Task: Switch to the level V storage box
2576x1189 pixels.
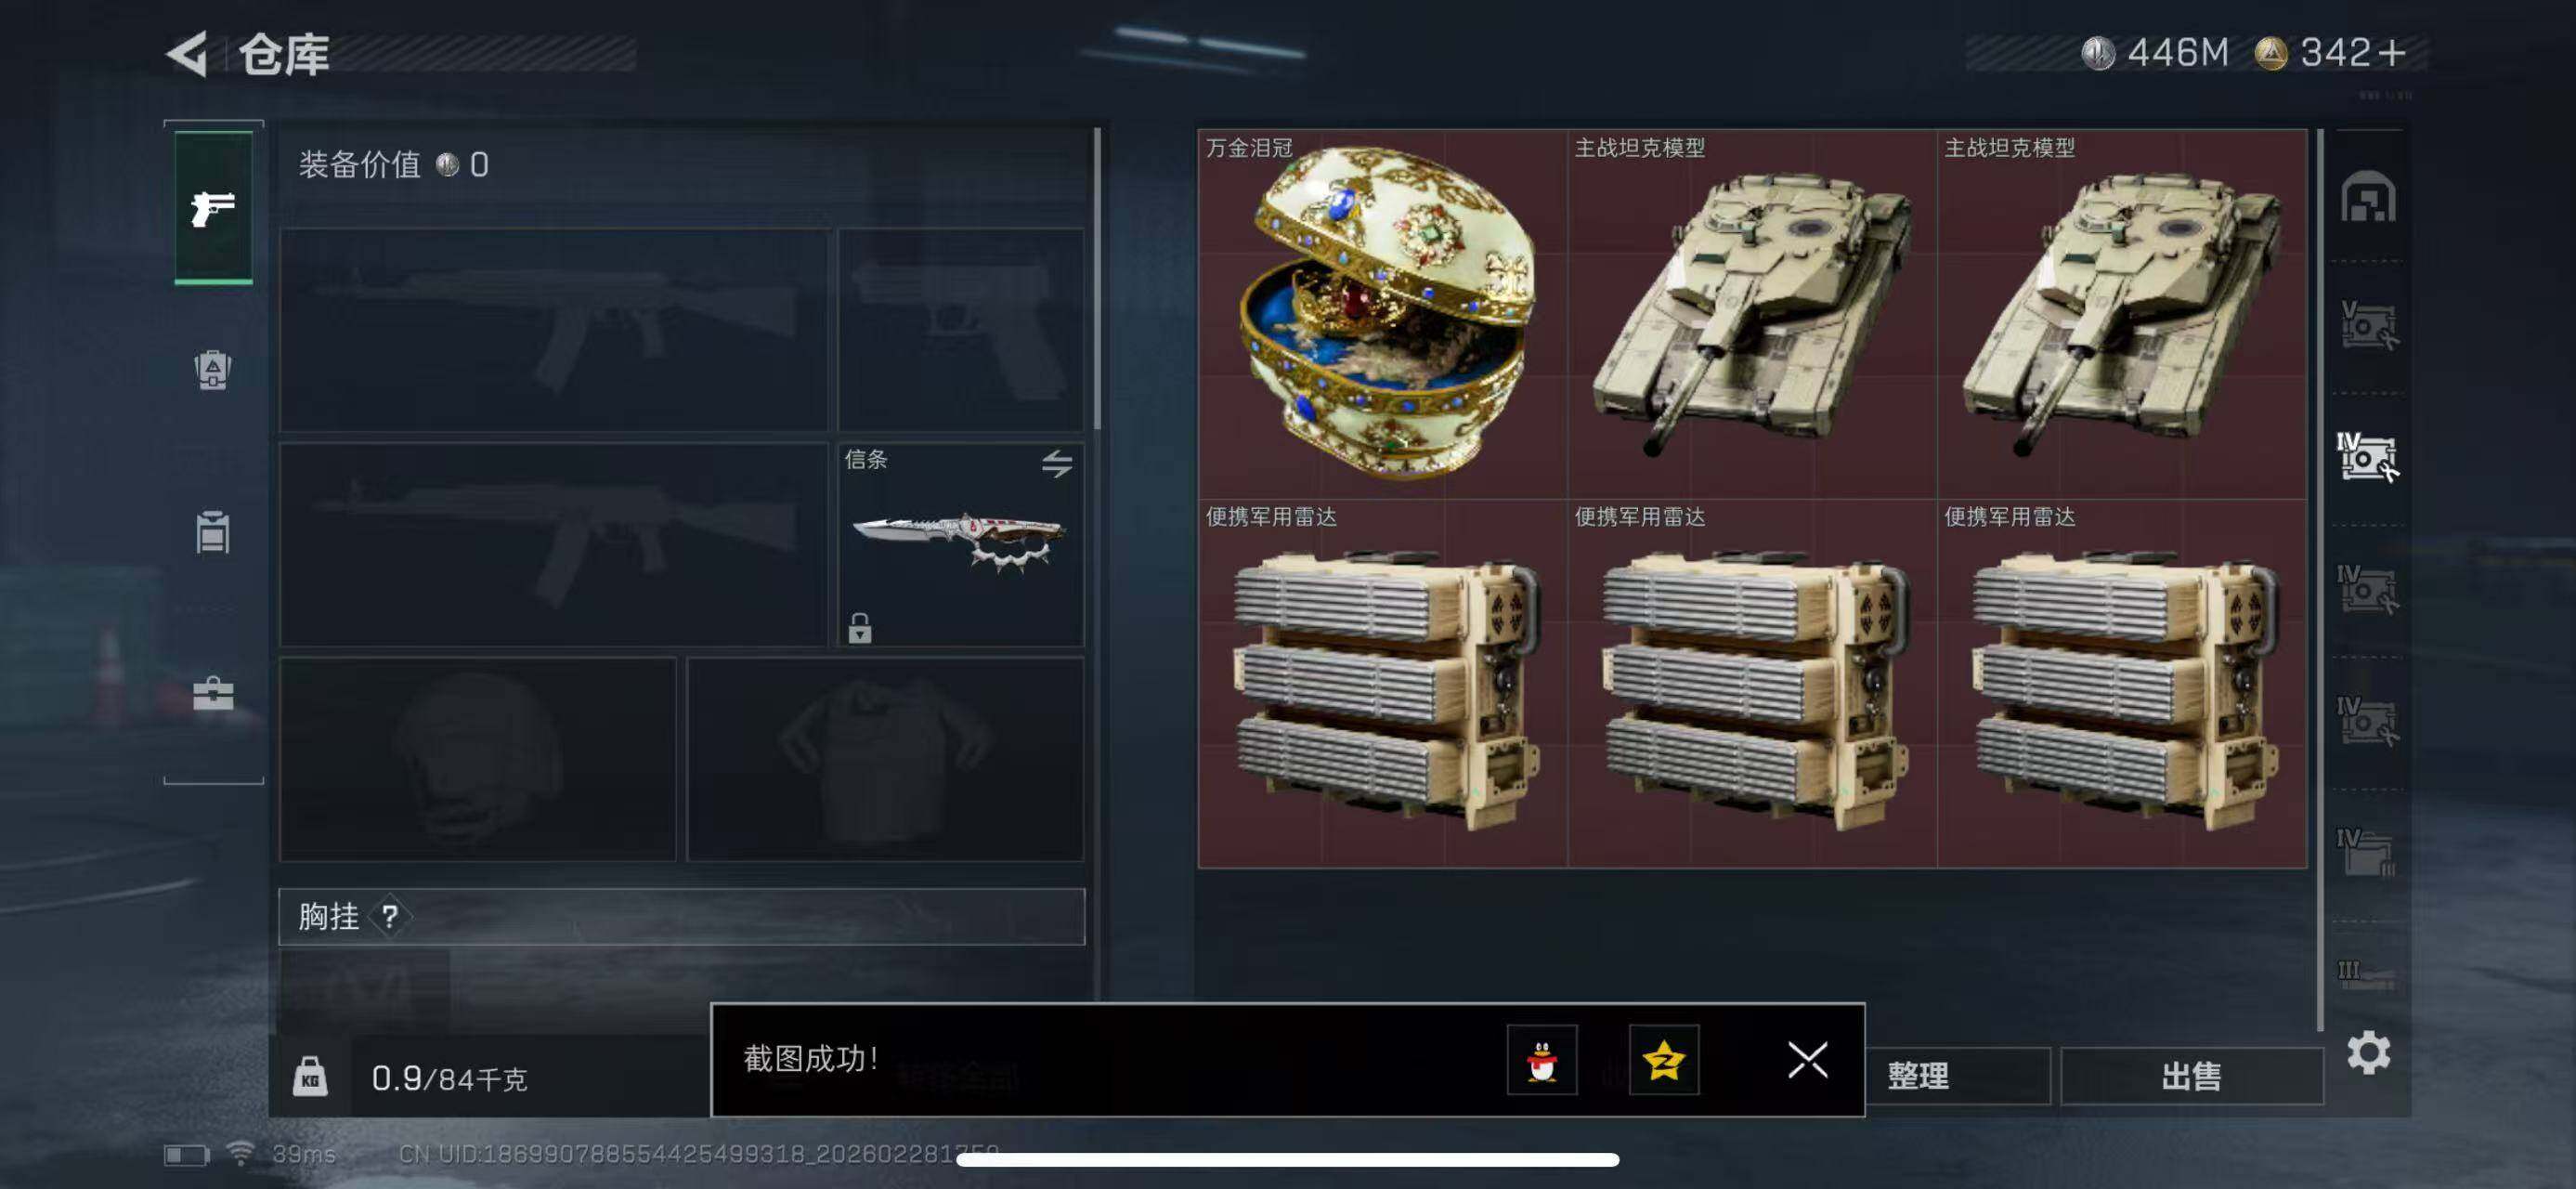Action: [x=2367, y=326]
